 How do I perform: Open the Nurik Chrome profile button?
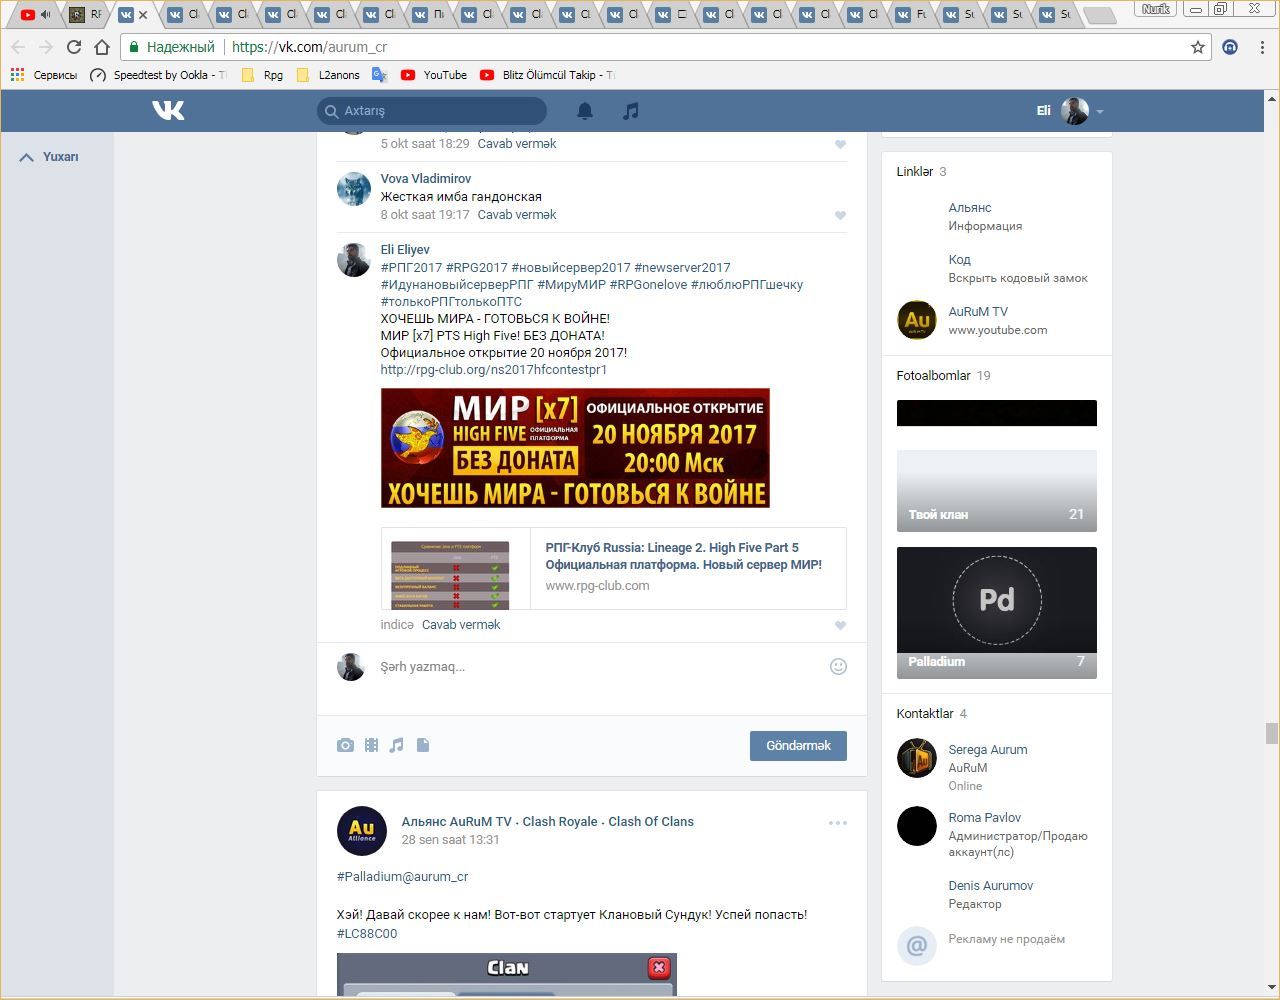[x=1156, y=9]
